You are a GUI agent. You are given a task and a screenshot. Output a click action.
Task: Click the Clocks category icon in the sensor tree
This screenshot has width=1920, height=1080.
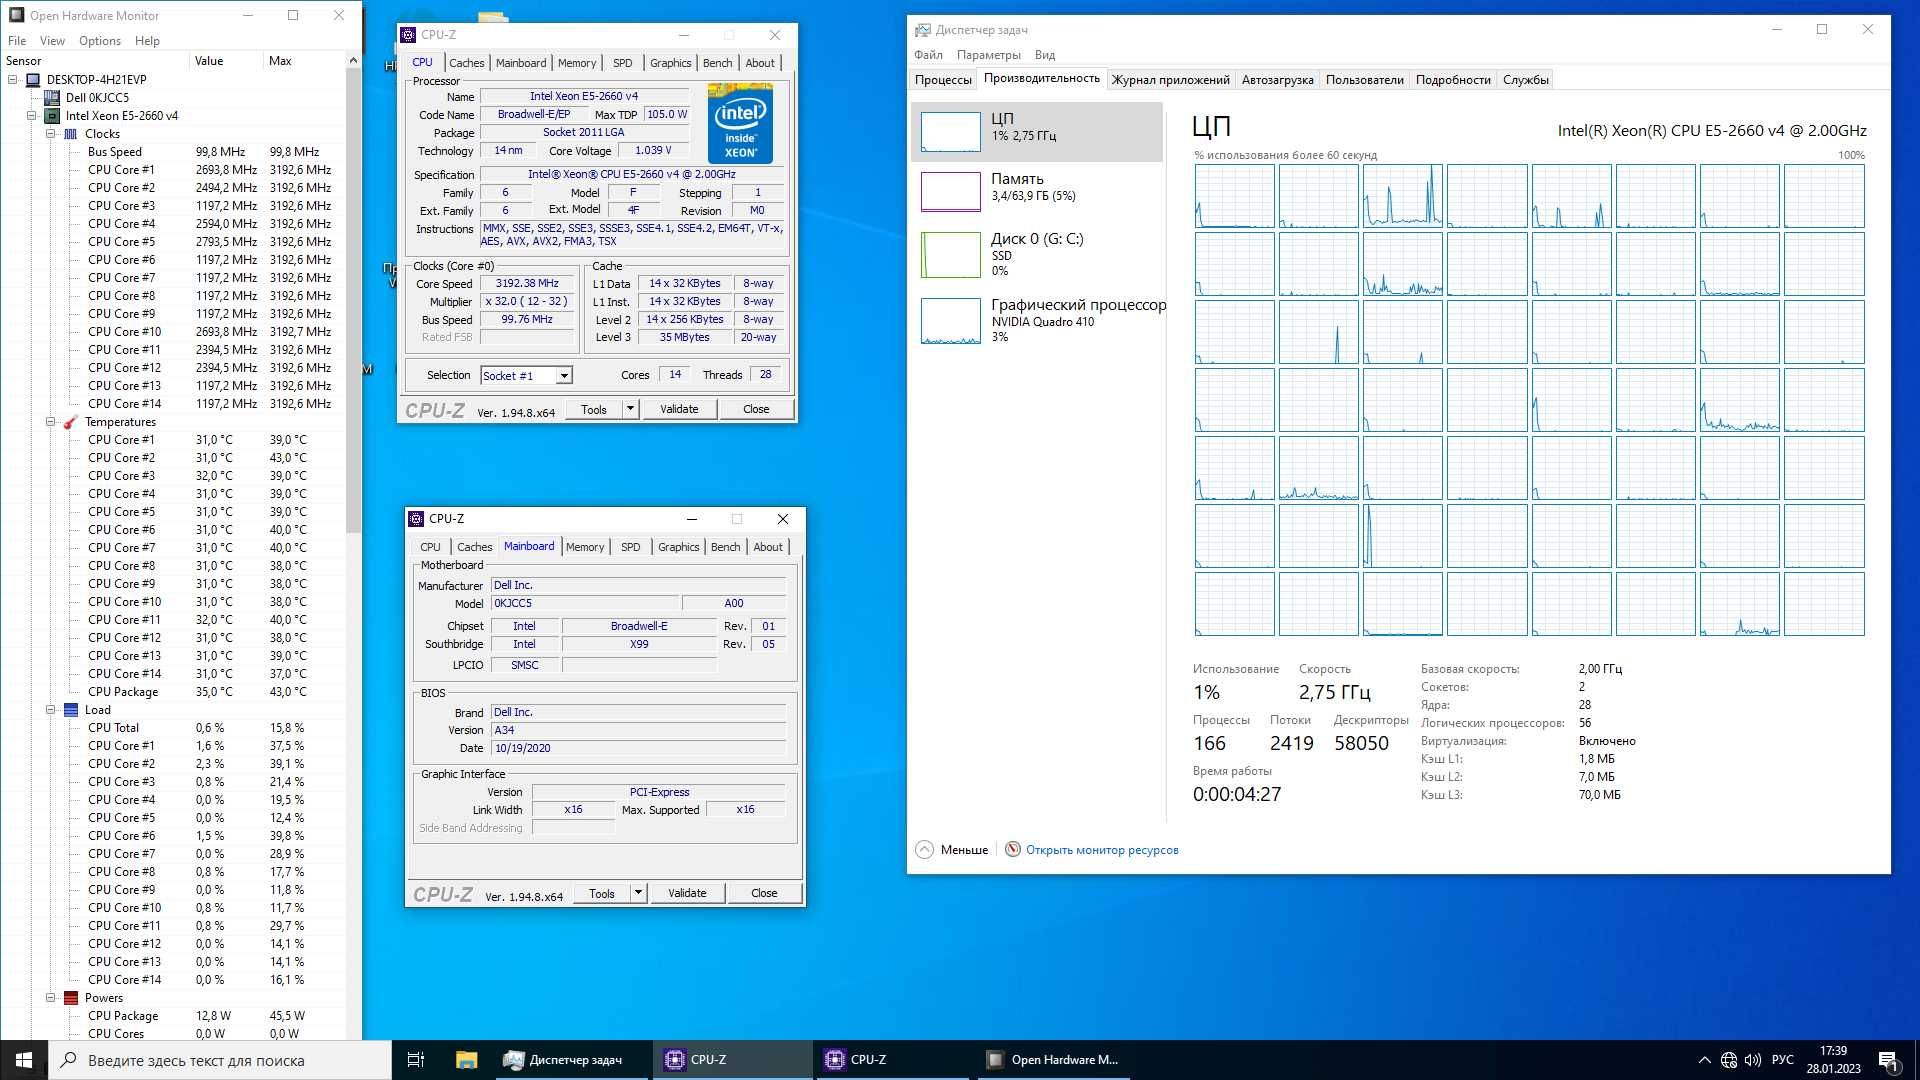click(71, 134)
